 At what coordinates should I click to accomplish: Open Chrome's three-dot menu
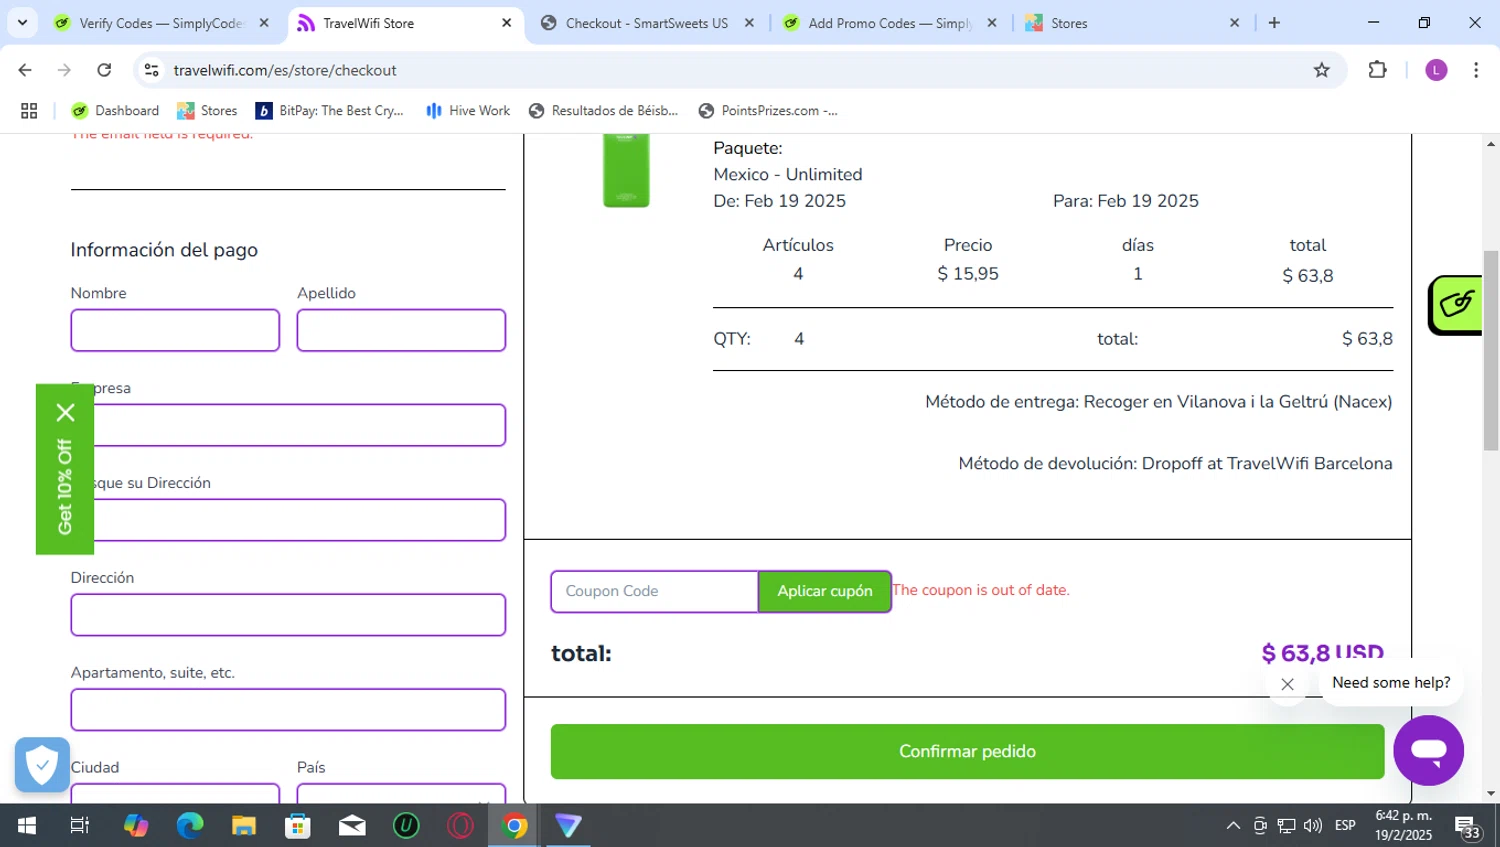(1476, 70)
